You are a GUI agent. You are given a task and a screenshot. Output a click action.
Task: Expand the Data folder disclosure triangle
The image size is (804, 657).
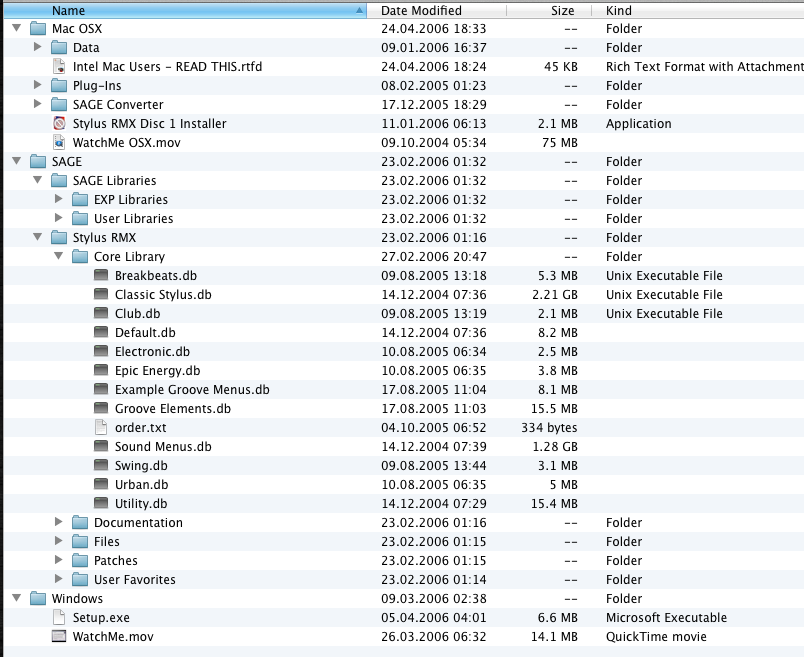pos(37,48)
